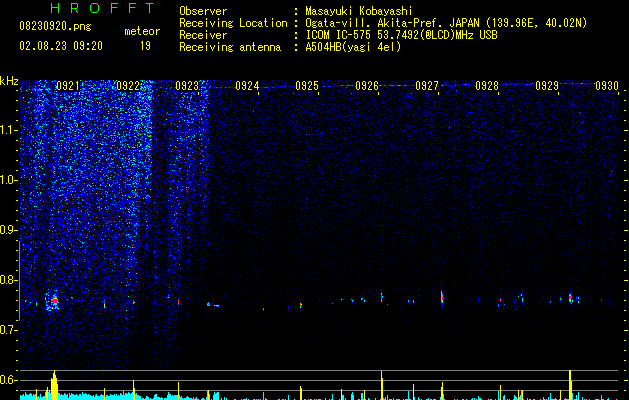Click the 0922 time marker

point(128,85)
